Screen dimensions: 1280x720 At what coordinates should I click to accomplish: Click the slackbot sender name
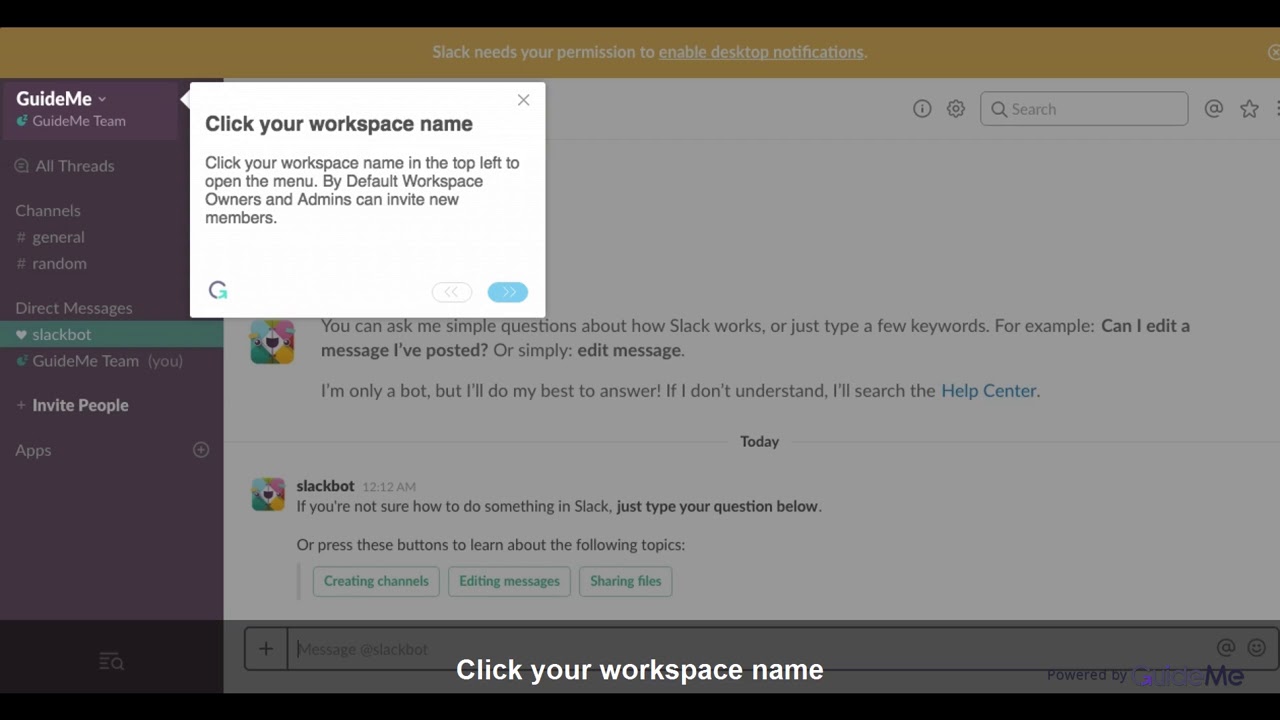(325, 486)
